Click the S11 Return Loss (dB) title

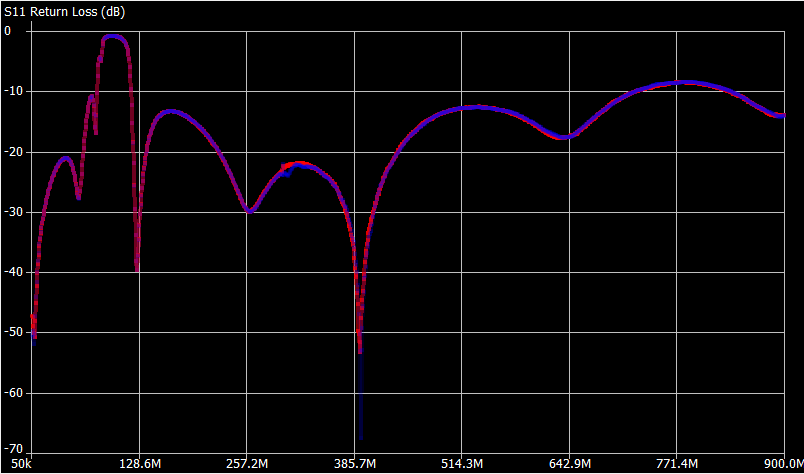57,11
